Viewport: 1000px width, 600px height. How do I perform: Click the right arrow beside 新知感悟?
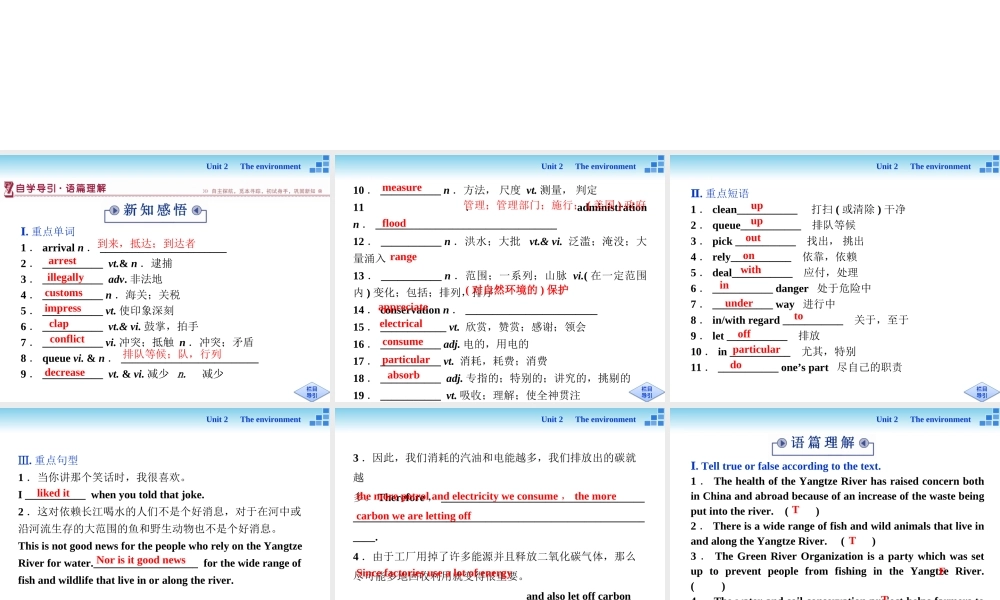click(197, 210)
